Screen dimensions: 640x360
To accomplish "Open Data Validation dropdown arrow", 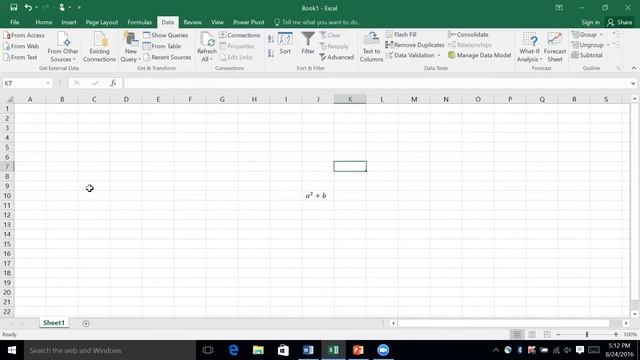I will (x=439, y=55).
